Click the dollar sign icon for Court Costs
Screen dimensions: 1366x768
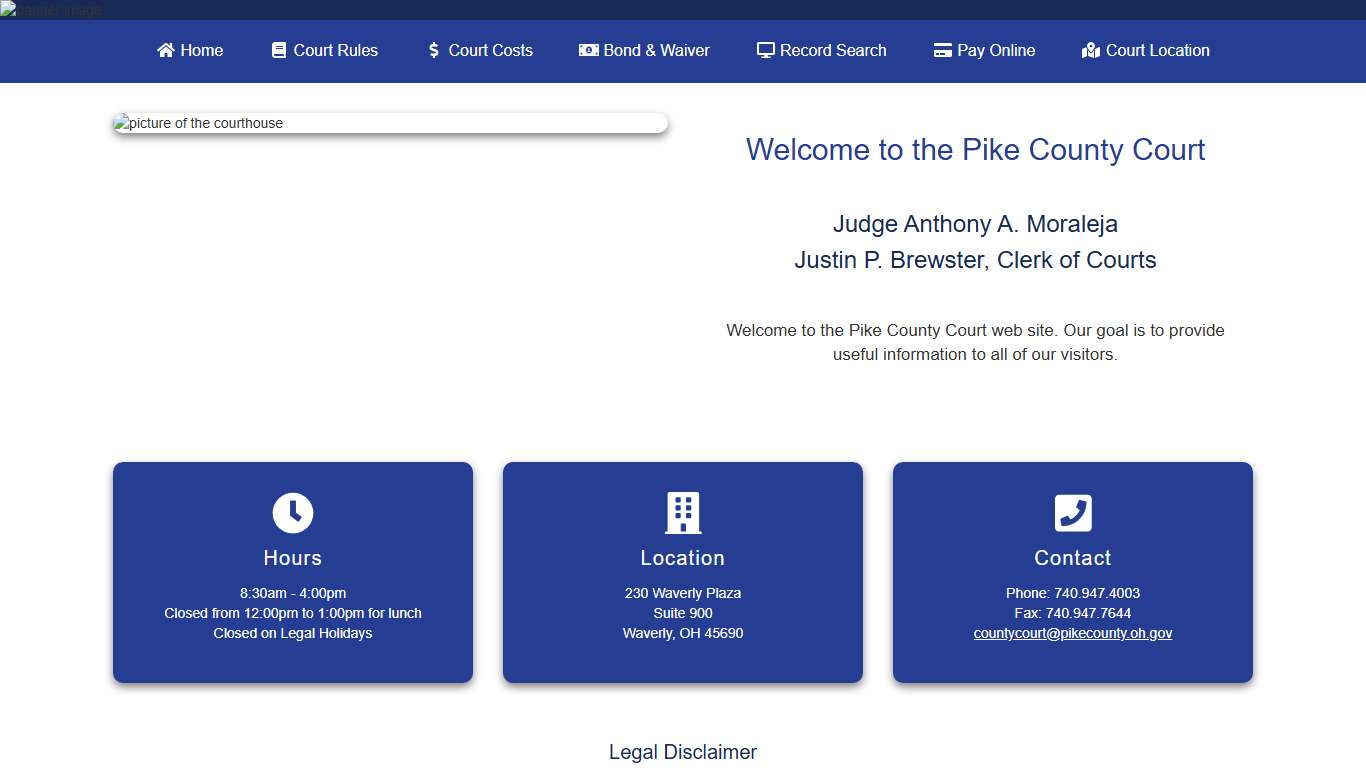(x=433, y=50)
